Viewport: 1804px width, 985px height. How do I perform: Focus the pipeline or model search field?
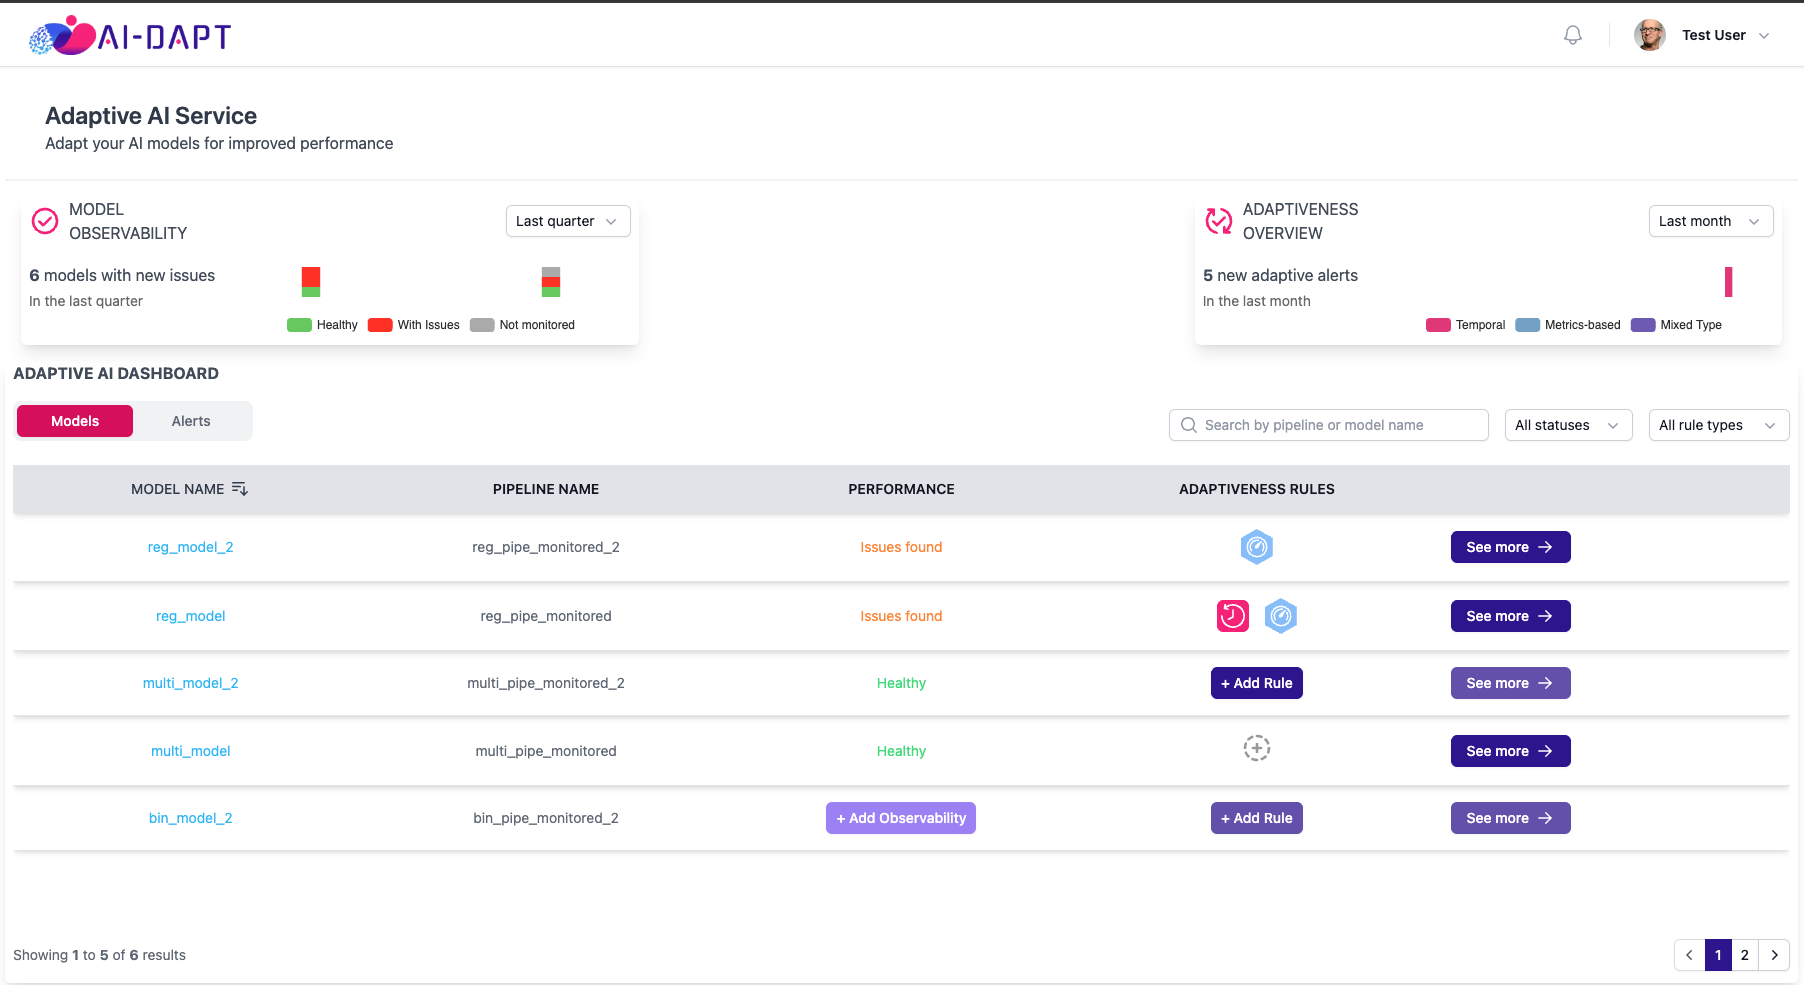(1329, 425)
